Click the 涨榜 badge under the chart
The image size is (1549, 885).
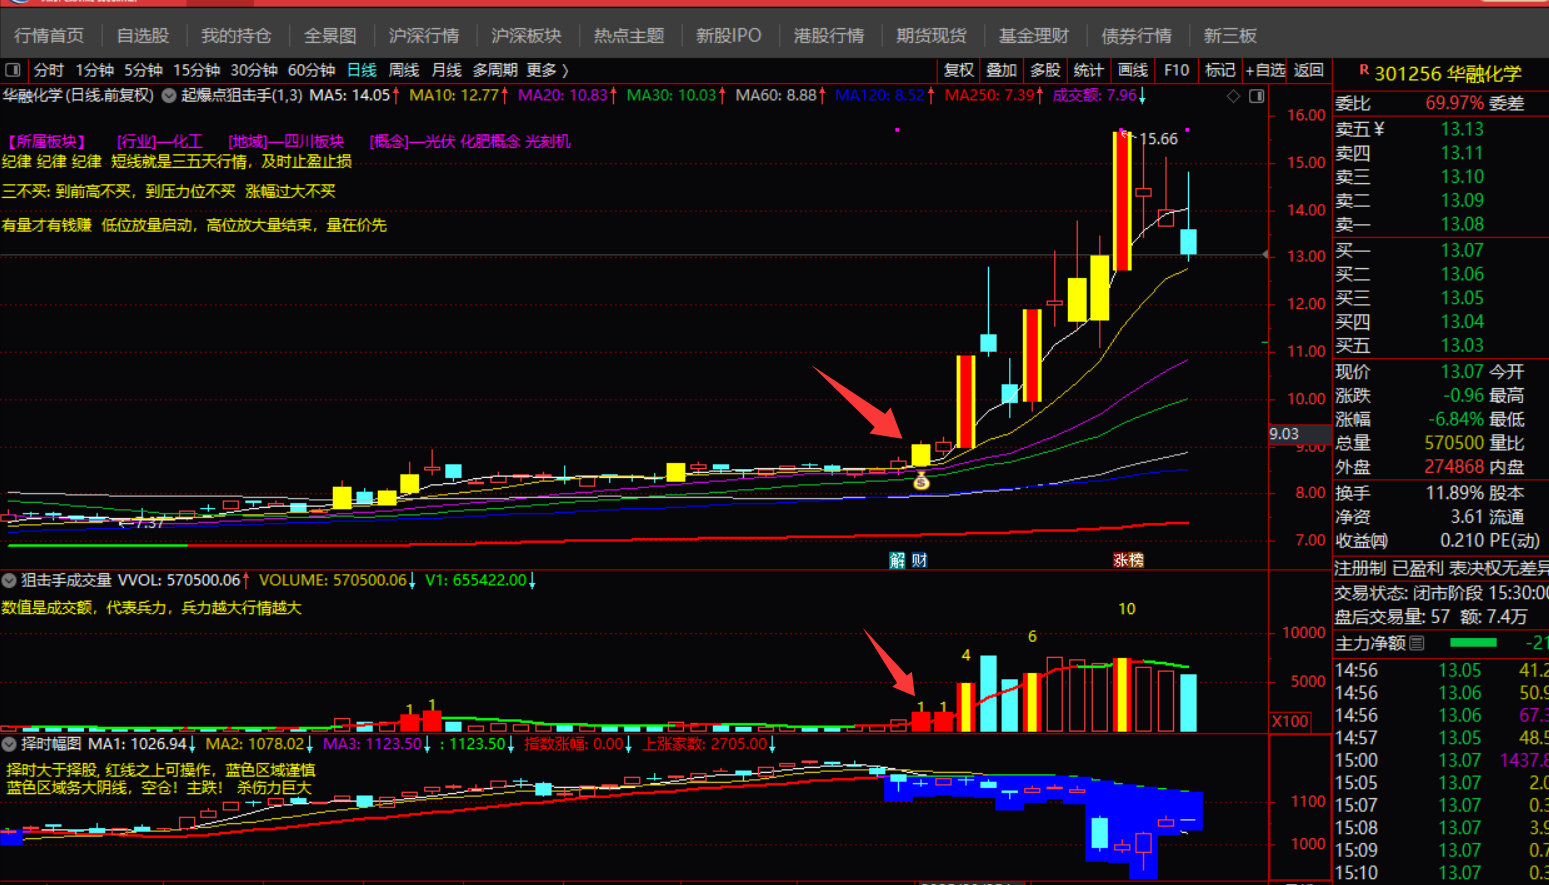click(1128, 560)
